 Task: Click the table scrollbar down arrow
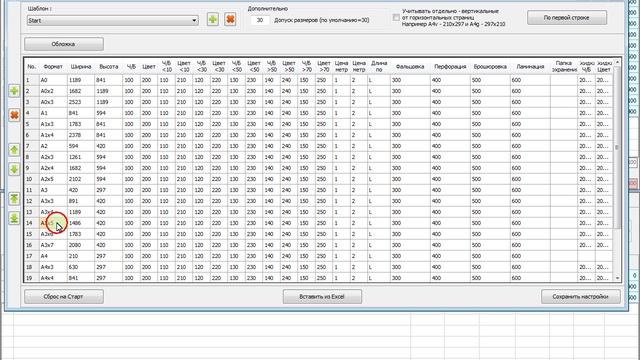point(617,278)
